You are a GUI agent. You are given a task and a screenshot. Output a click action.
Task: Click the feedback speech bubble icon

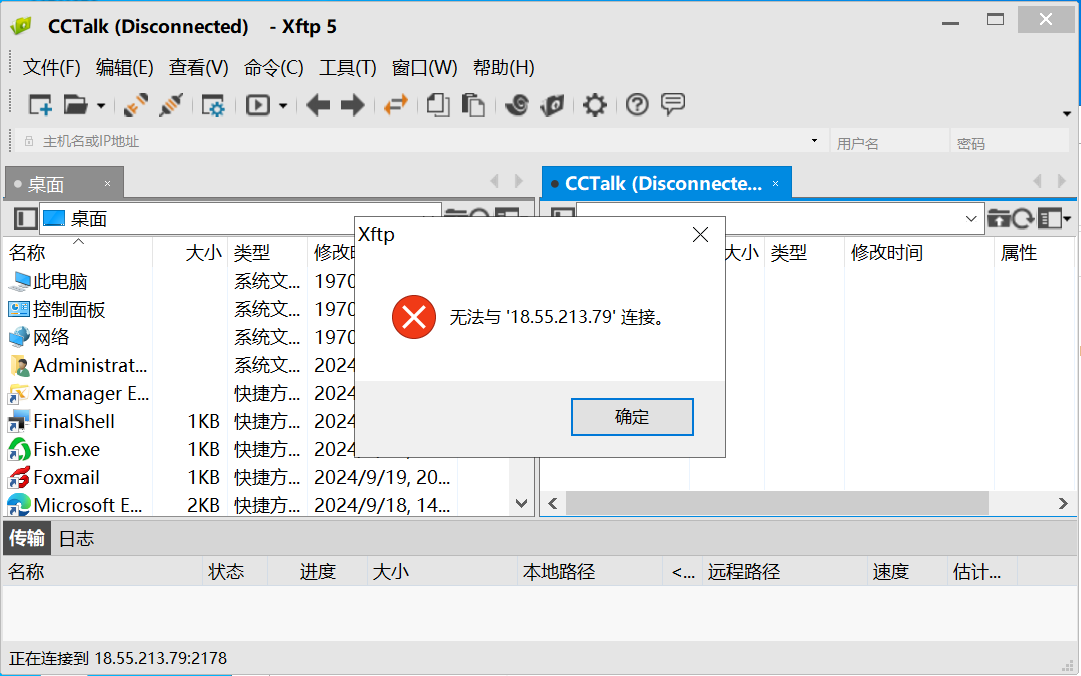[673, 105]
